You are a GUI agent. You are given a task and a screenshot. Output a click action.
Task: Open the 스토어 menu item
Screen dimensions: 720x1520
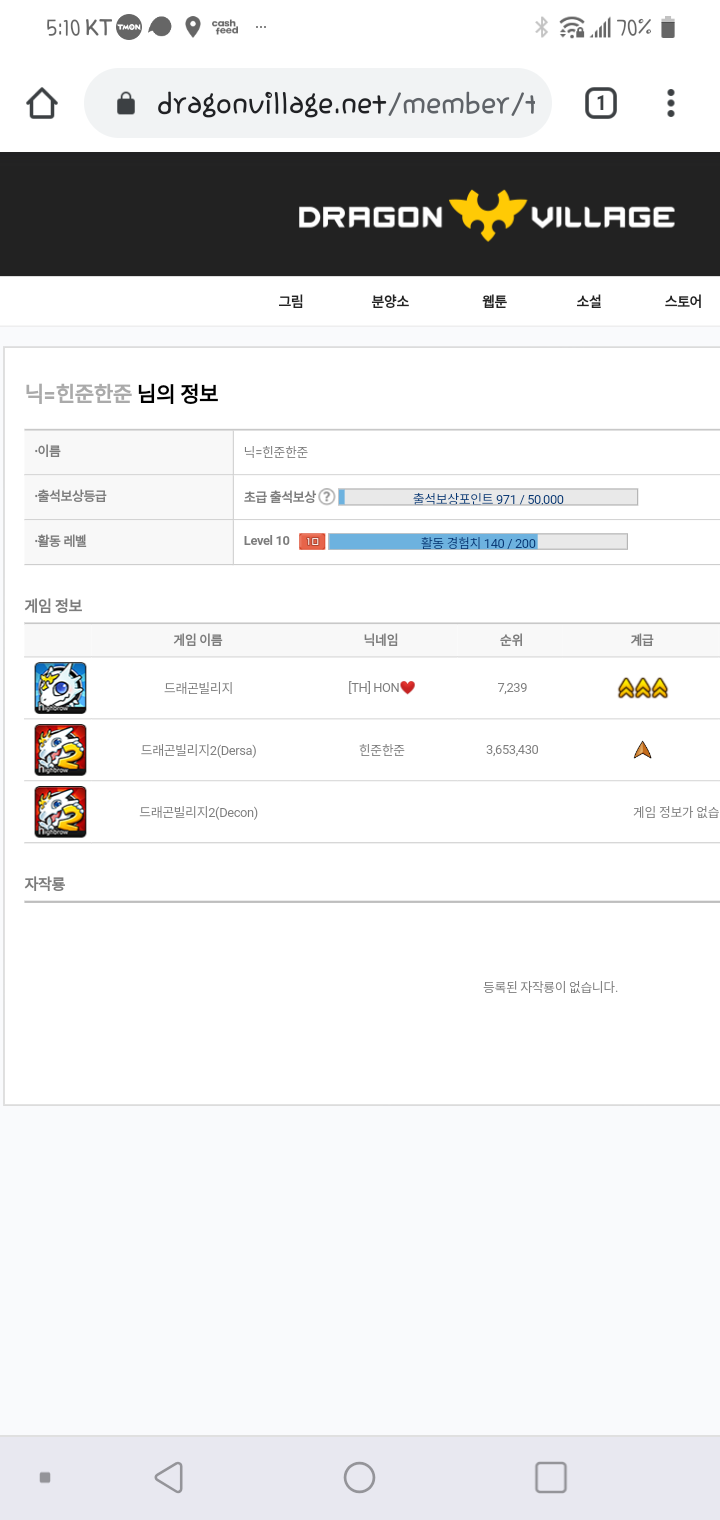pyautogui.click(x=683, y=302)
